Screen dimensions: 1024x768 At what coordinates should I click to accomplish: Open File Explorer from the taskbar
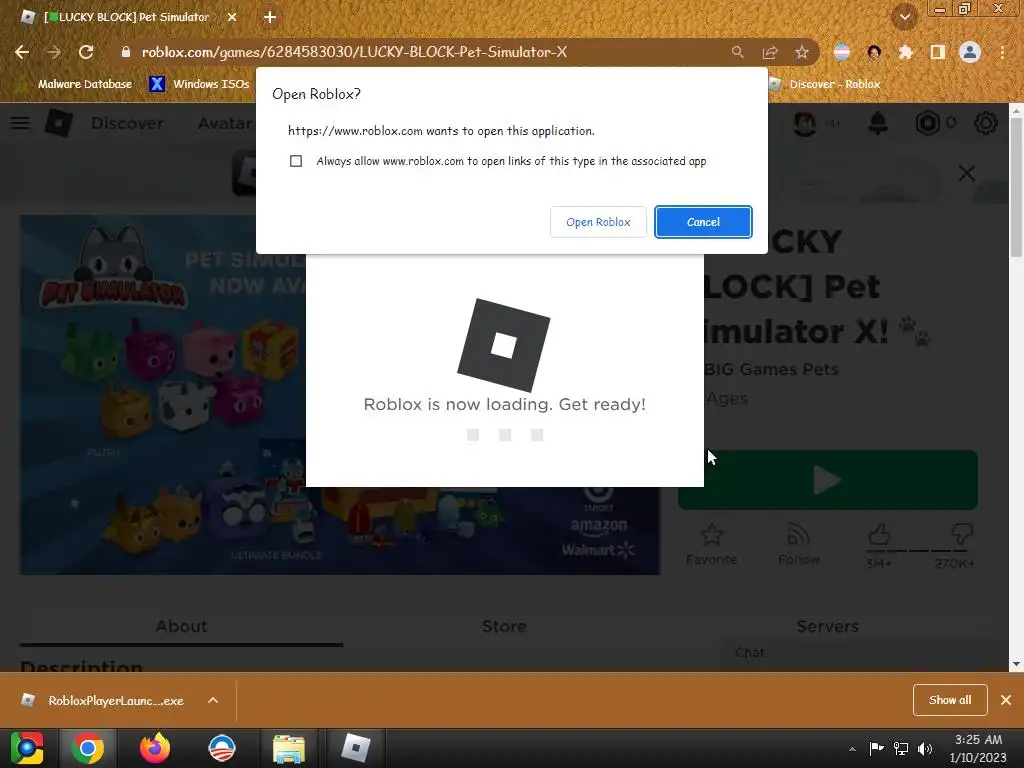(289, 748)
